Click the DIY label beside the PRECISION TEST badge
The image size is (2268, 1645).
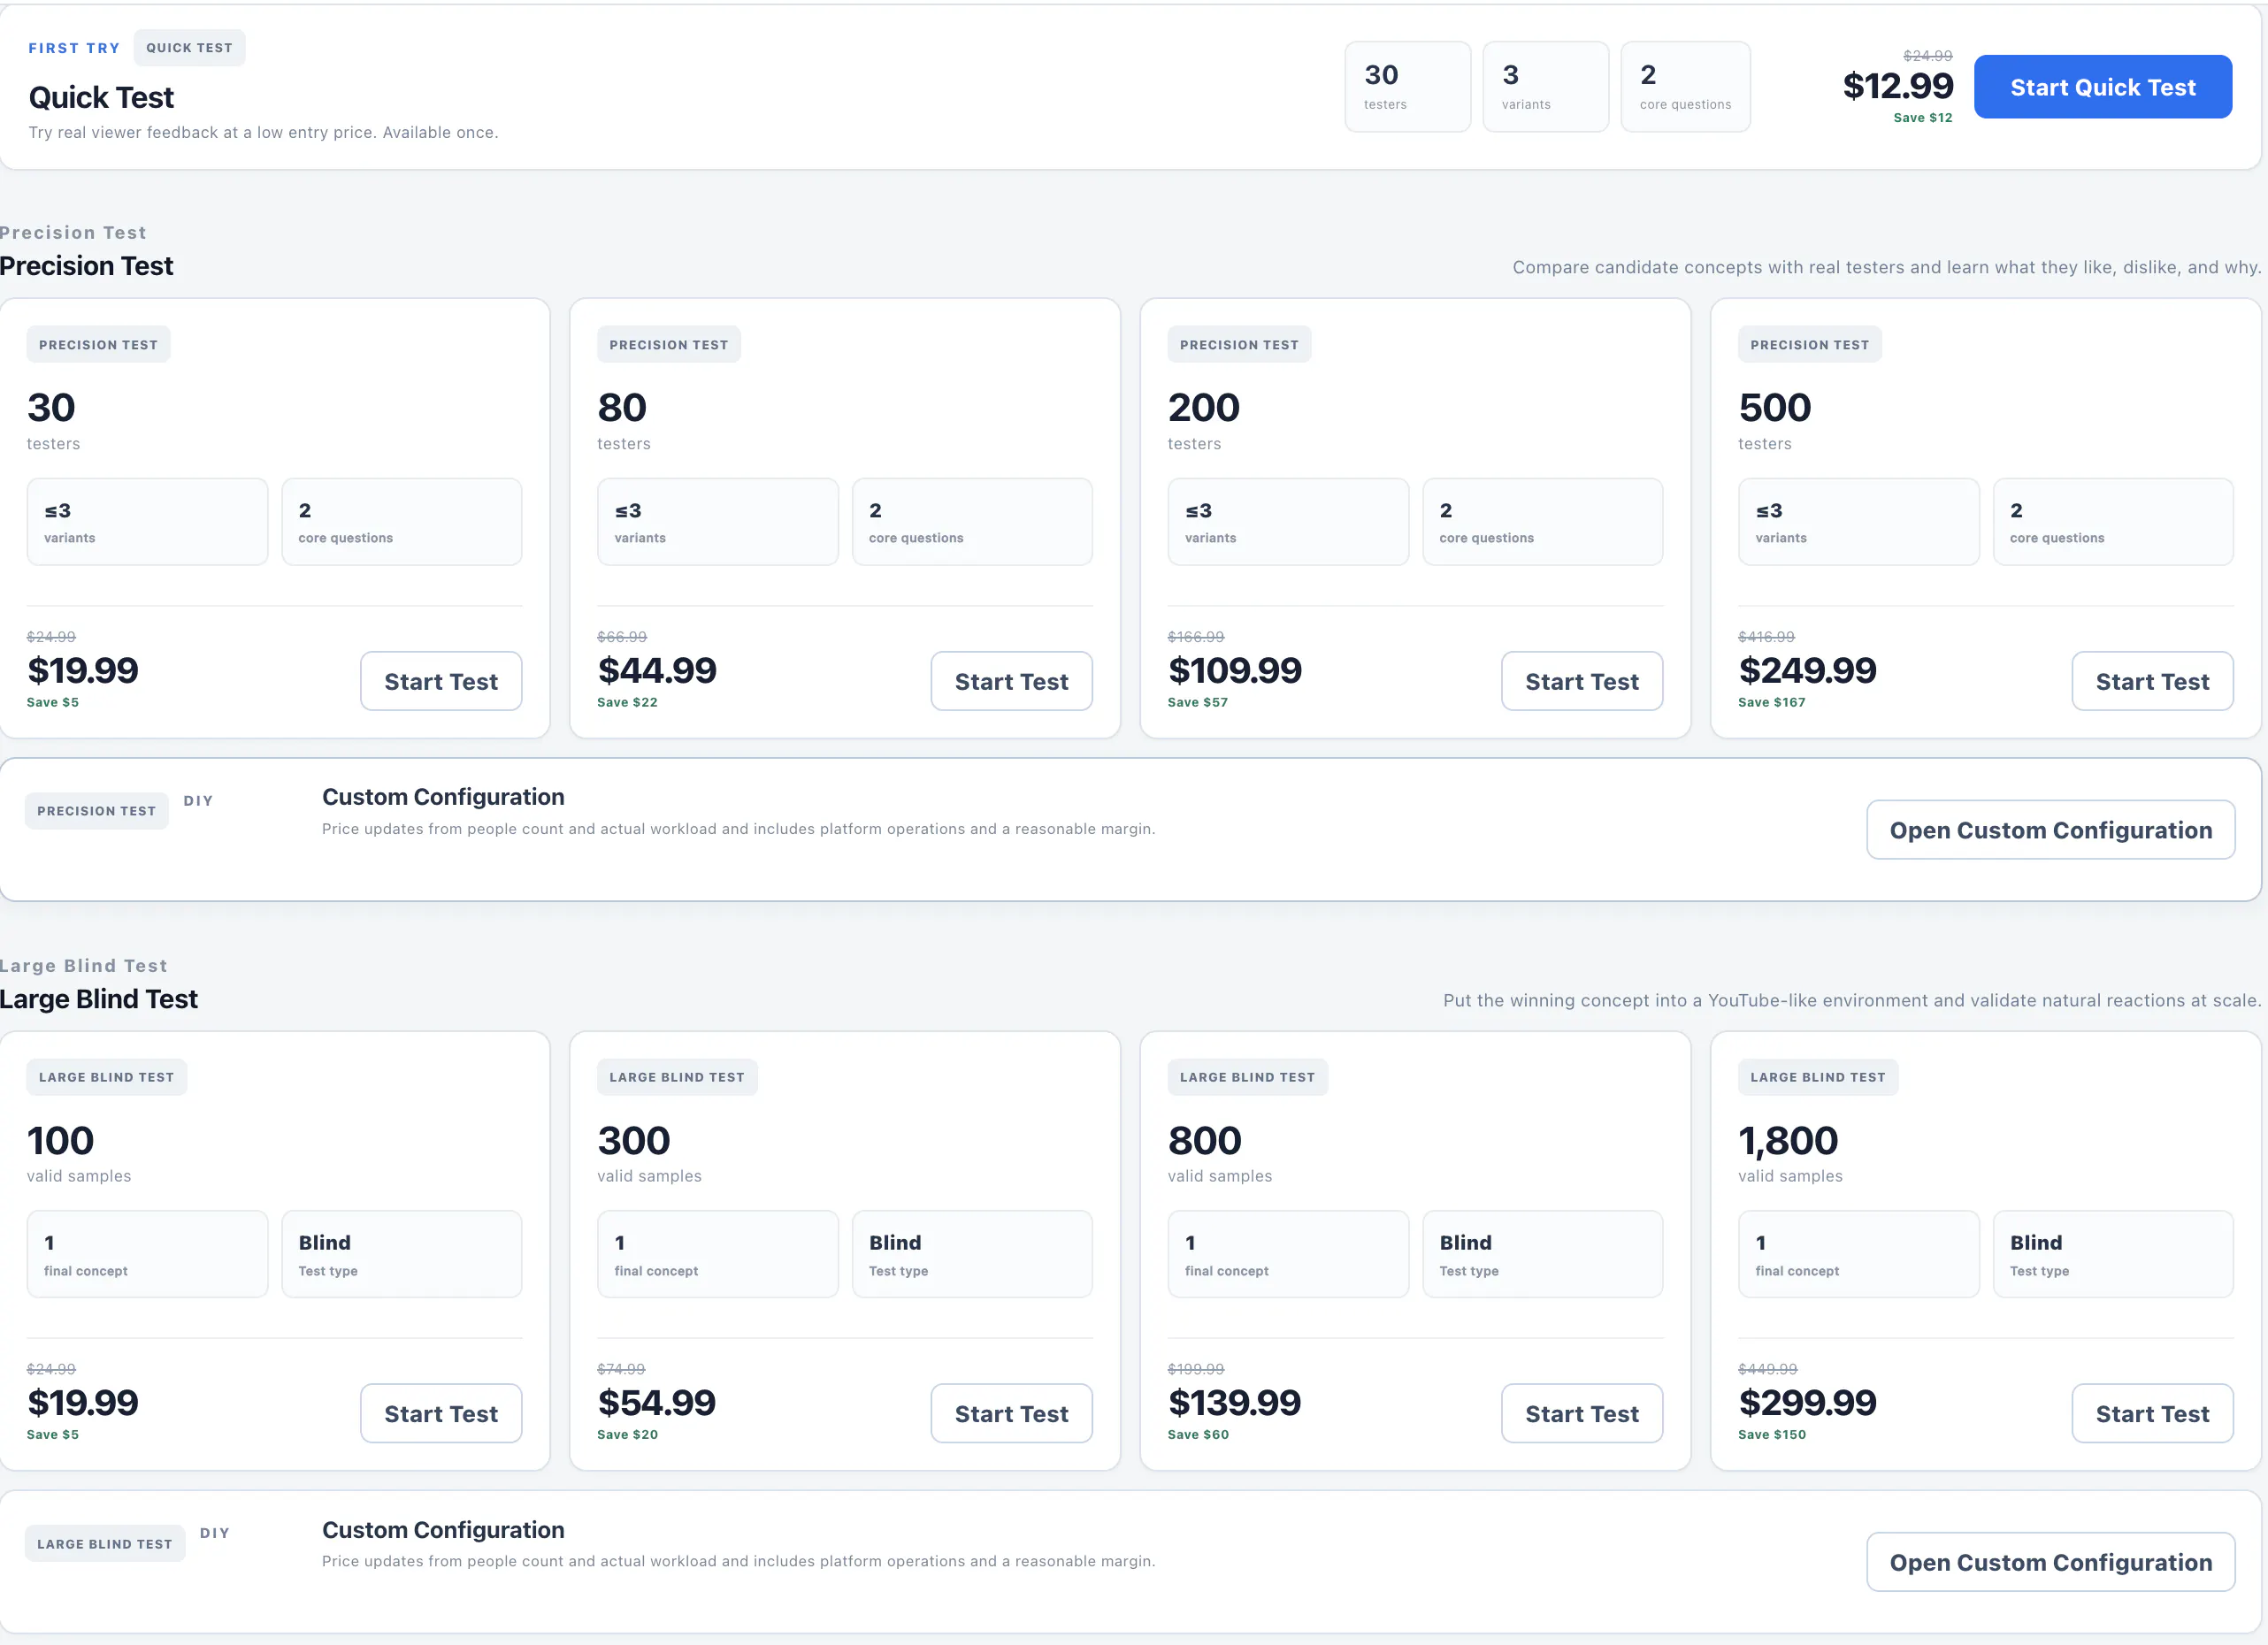[x=198, y=801]
